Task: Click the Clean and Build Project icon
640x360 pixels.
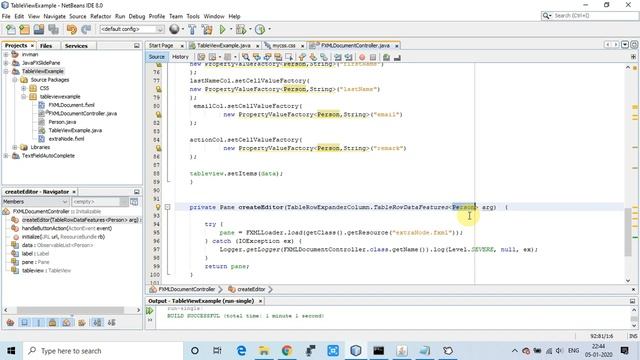Action: [207, 29]
